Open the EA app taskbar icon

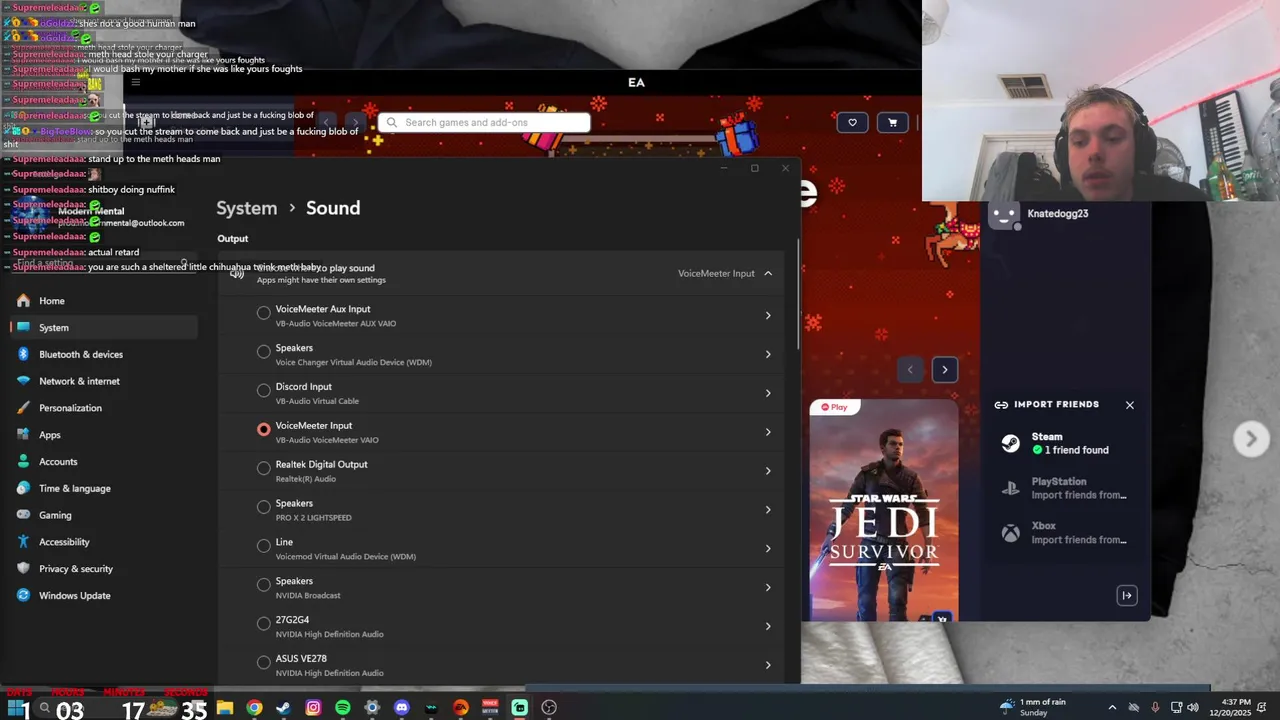461,708
